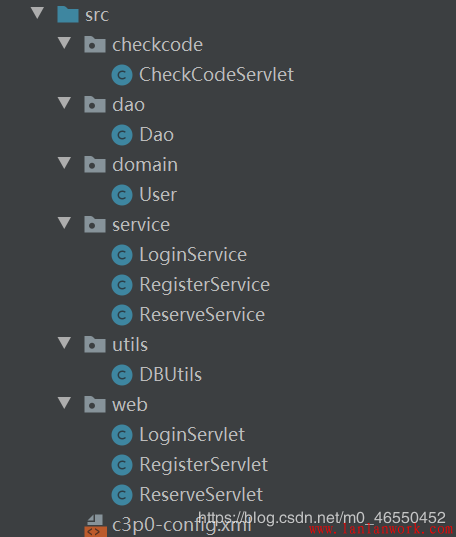This screenshot has height=537, width=456.
Task: Collapse the web package arrow
Action: (64, 403)
